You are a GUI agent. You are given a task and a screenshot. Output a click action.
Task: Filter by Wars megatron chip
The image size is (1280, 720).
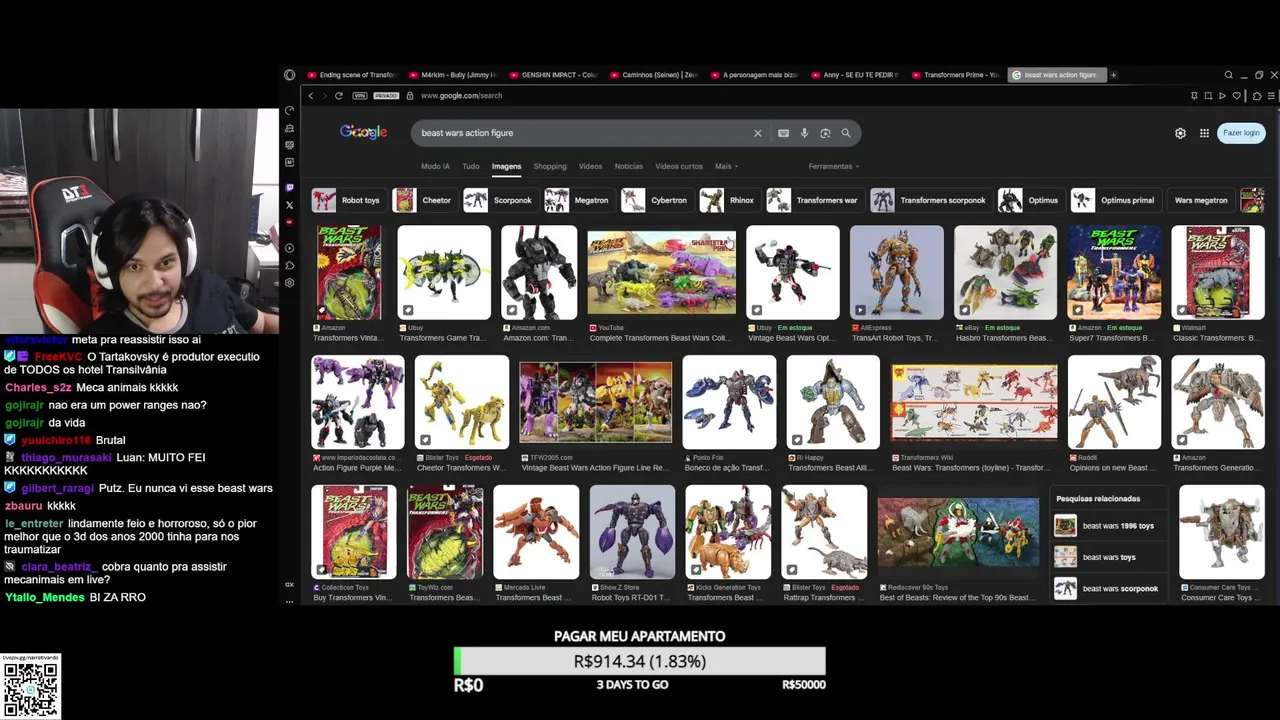click(1200, 200)
